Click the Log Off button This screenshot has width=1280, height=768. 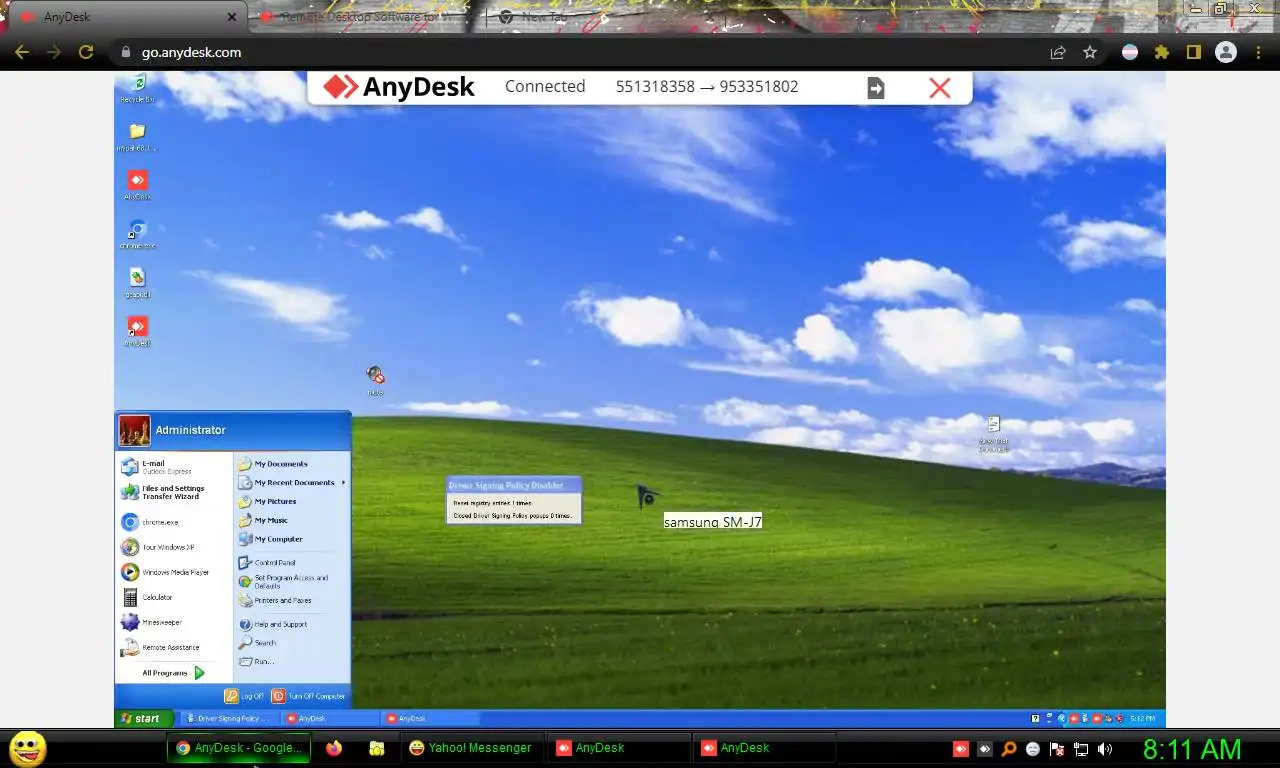point(244,696)
